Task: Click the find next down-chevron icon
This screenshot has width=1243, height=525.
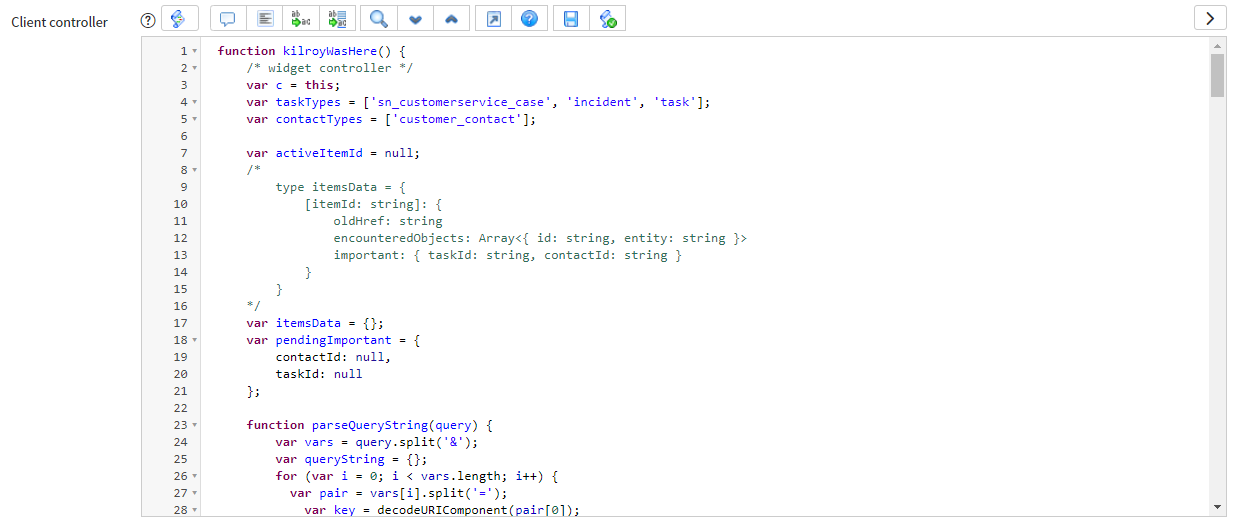Action: (415, 18)
